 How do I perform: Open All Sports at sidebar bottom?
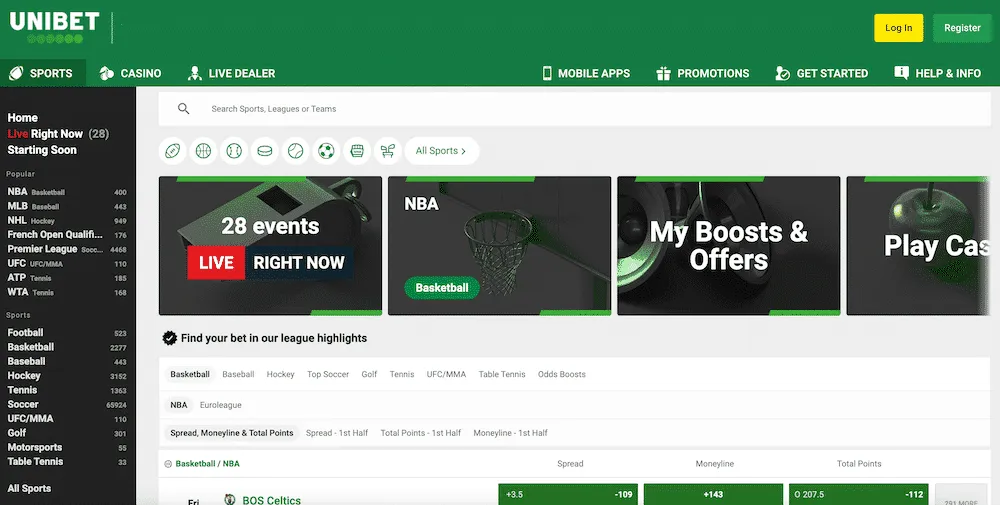tap(29, 488)
